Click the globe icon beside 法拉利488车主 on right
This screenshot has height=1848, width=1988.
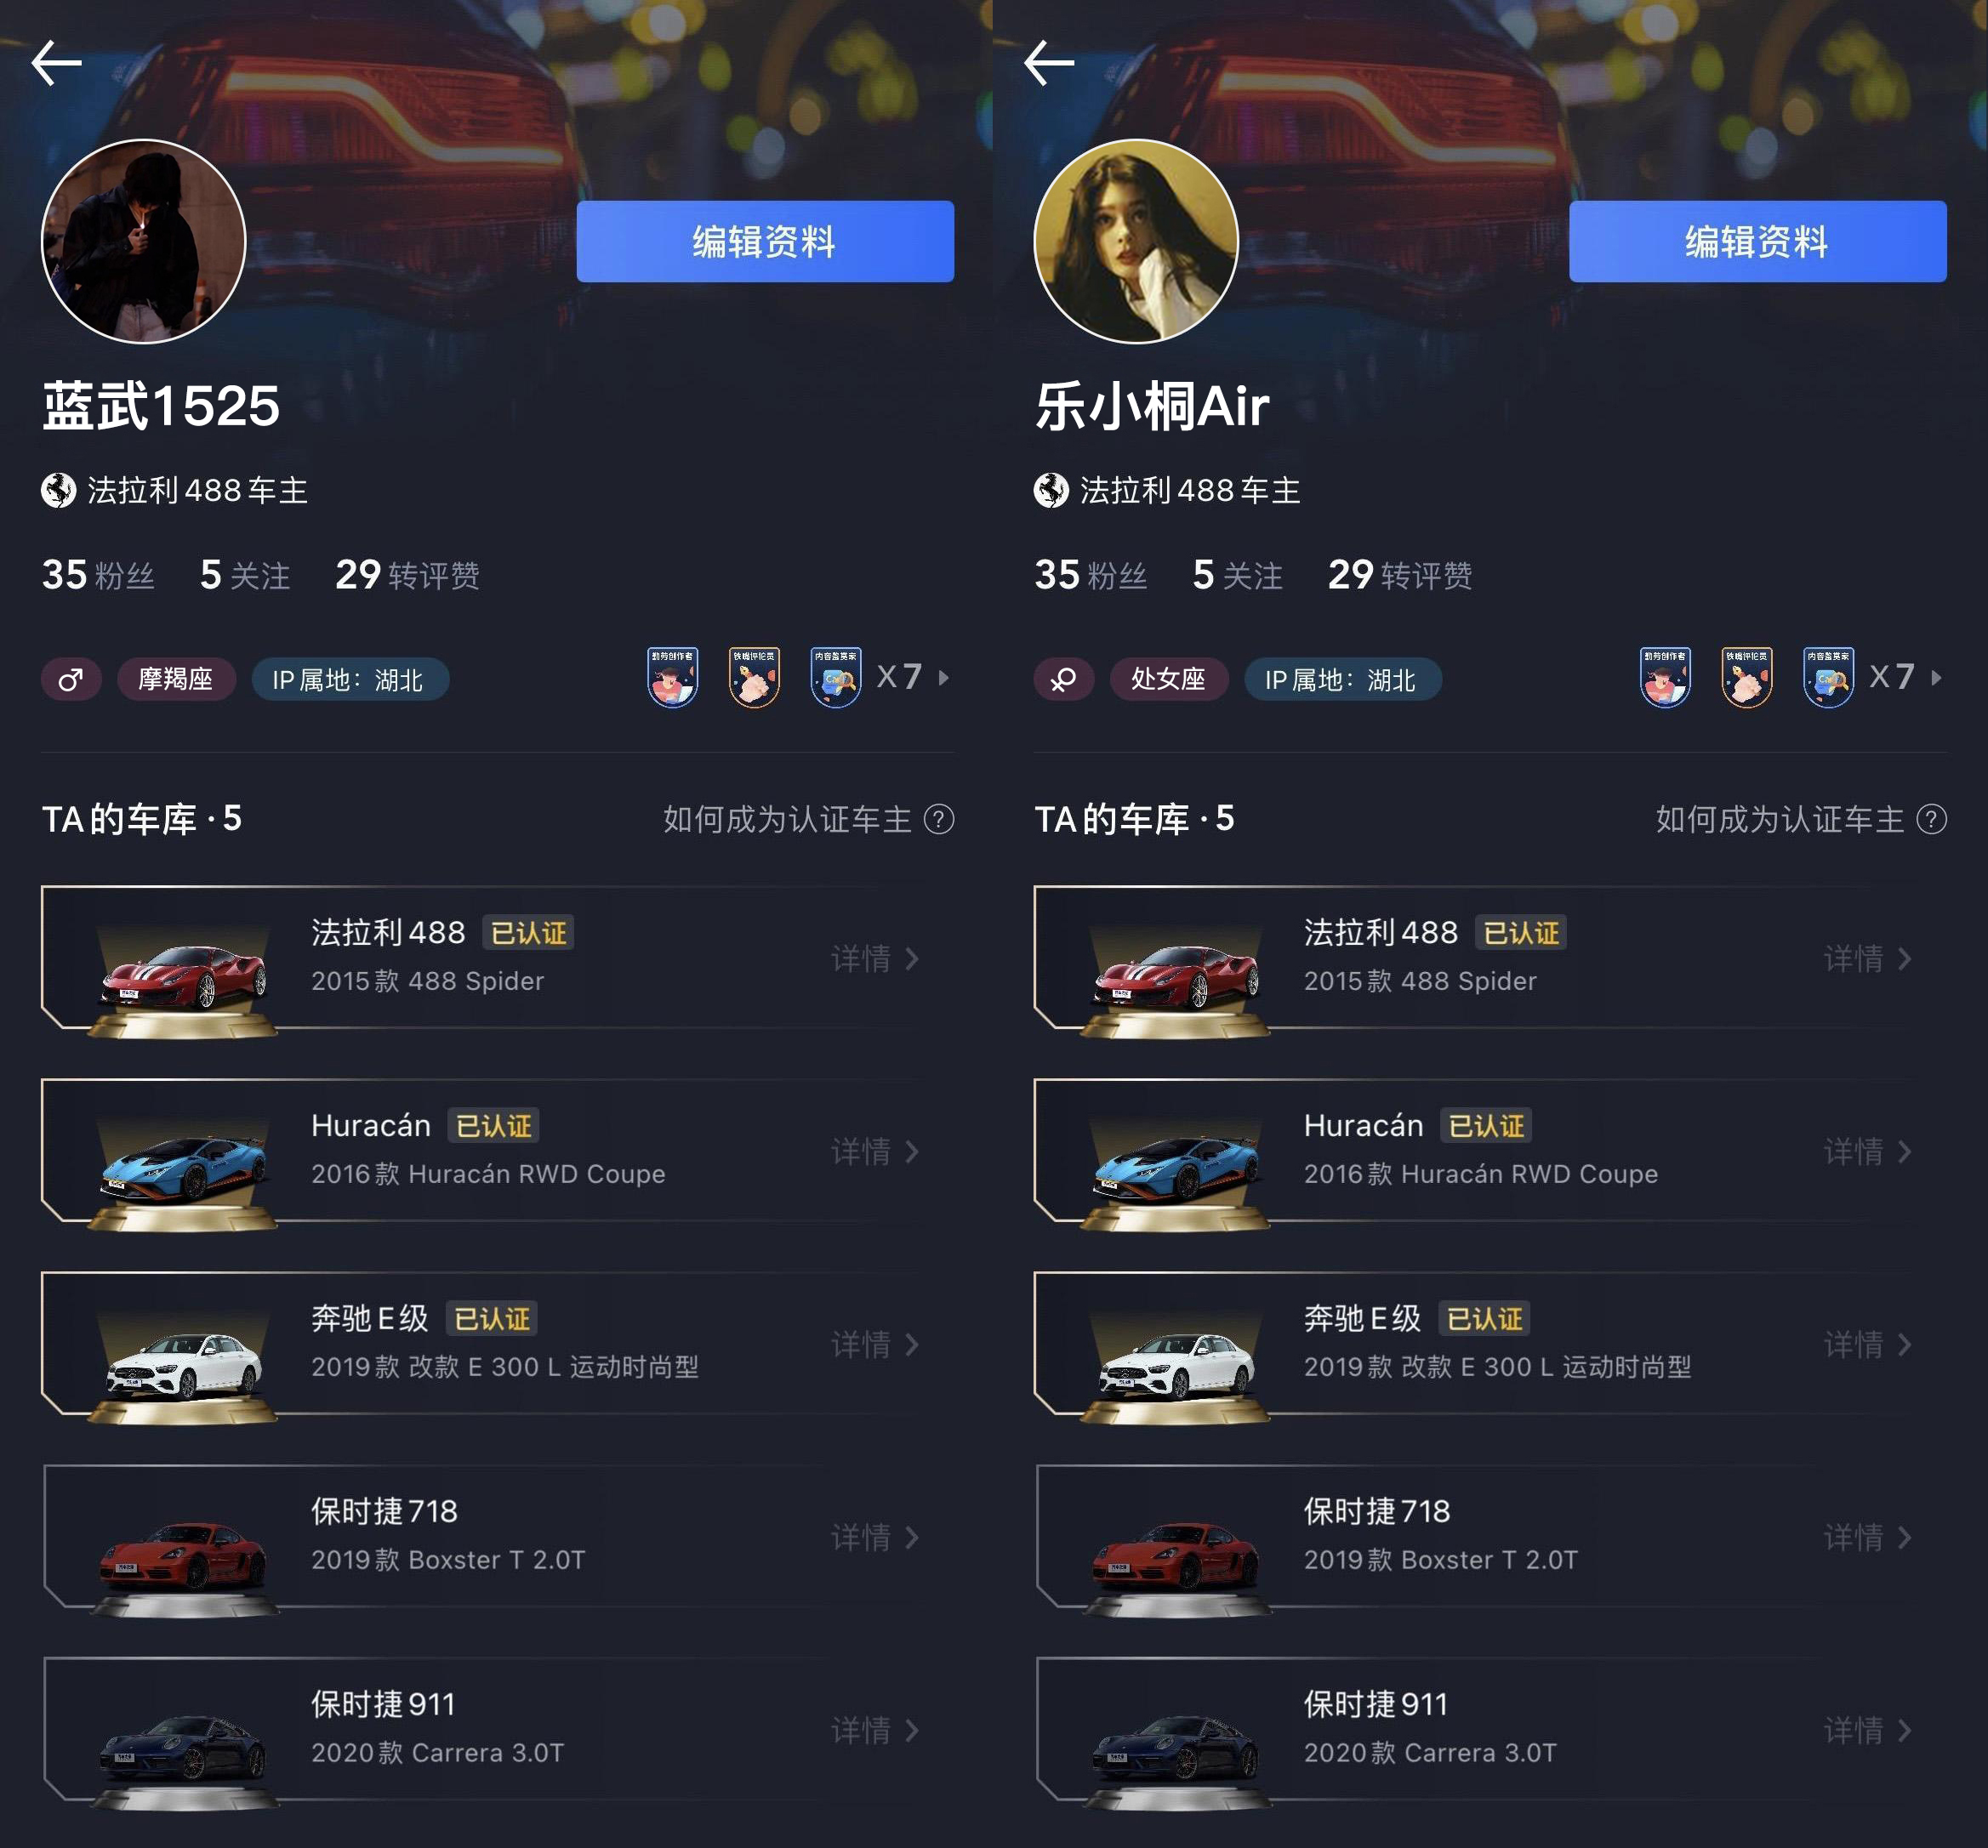click(1051, 491)
